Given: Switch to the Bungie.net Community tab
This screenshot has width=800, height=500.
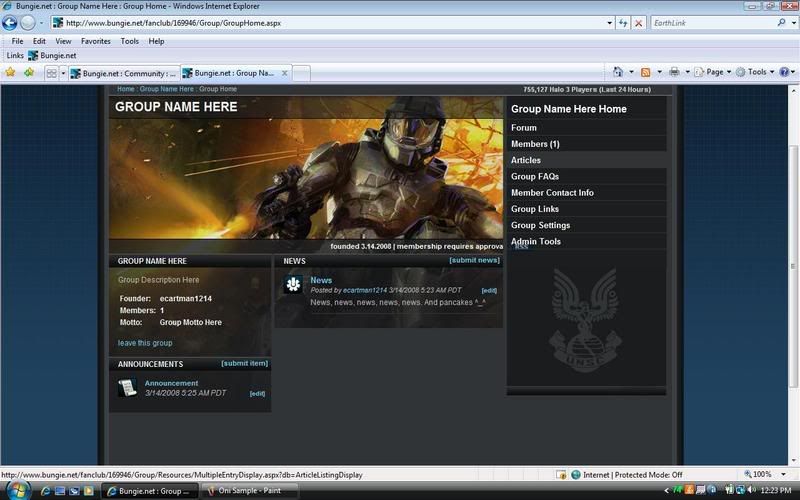Looking at the screenshot, I should tap(123, 73).
